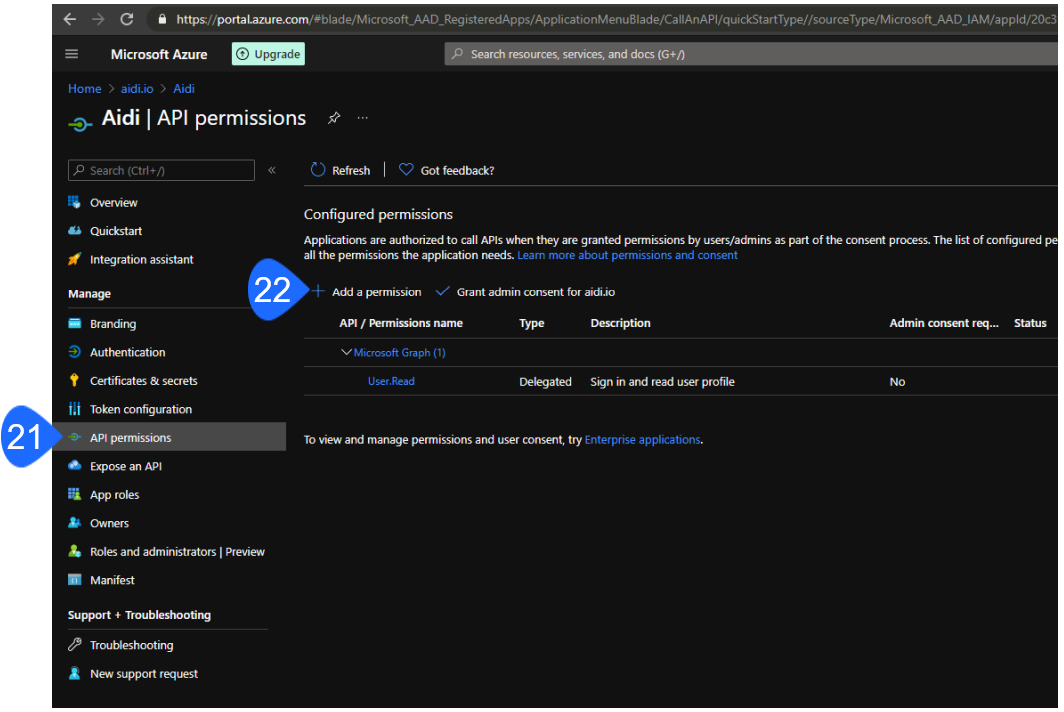Click the Manifest icon
The image size is (1064, 712).
click(75, 580)
